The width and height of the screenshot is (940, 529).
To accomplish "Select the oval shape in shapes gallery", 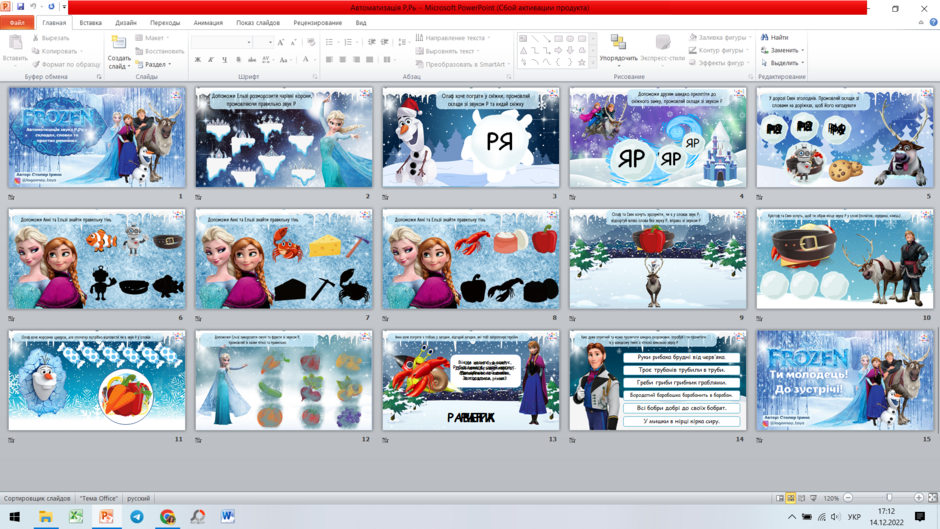I will point(570,38).
